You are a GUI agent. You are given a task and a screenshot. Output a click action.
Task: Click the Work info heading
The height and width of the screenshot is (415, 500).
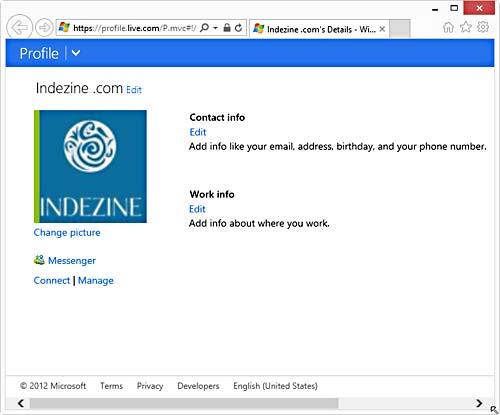(x=212, y=194)
